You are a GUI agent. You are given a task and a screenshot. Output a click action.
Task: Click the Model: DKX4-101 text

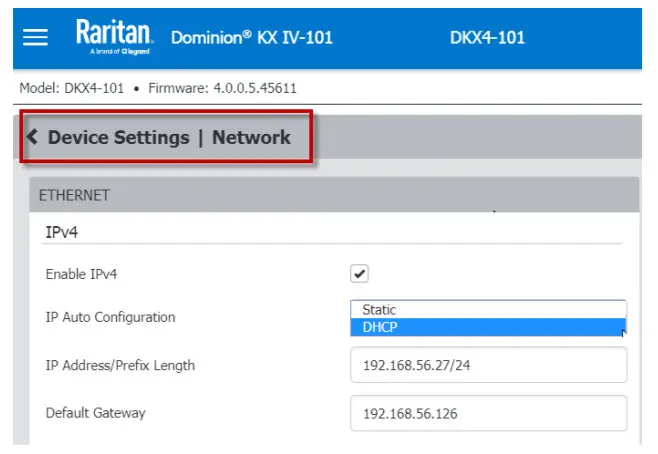(x=72, y=88)
